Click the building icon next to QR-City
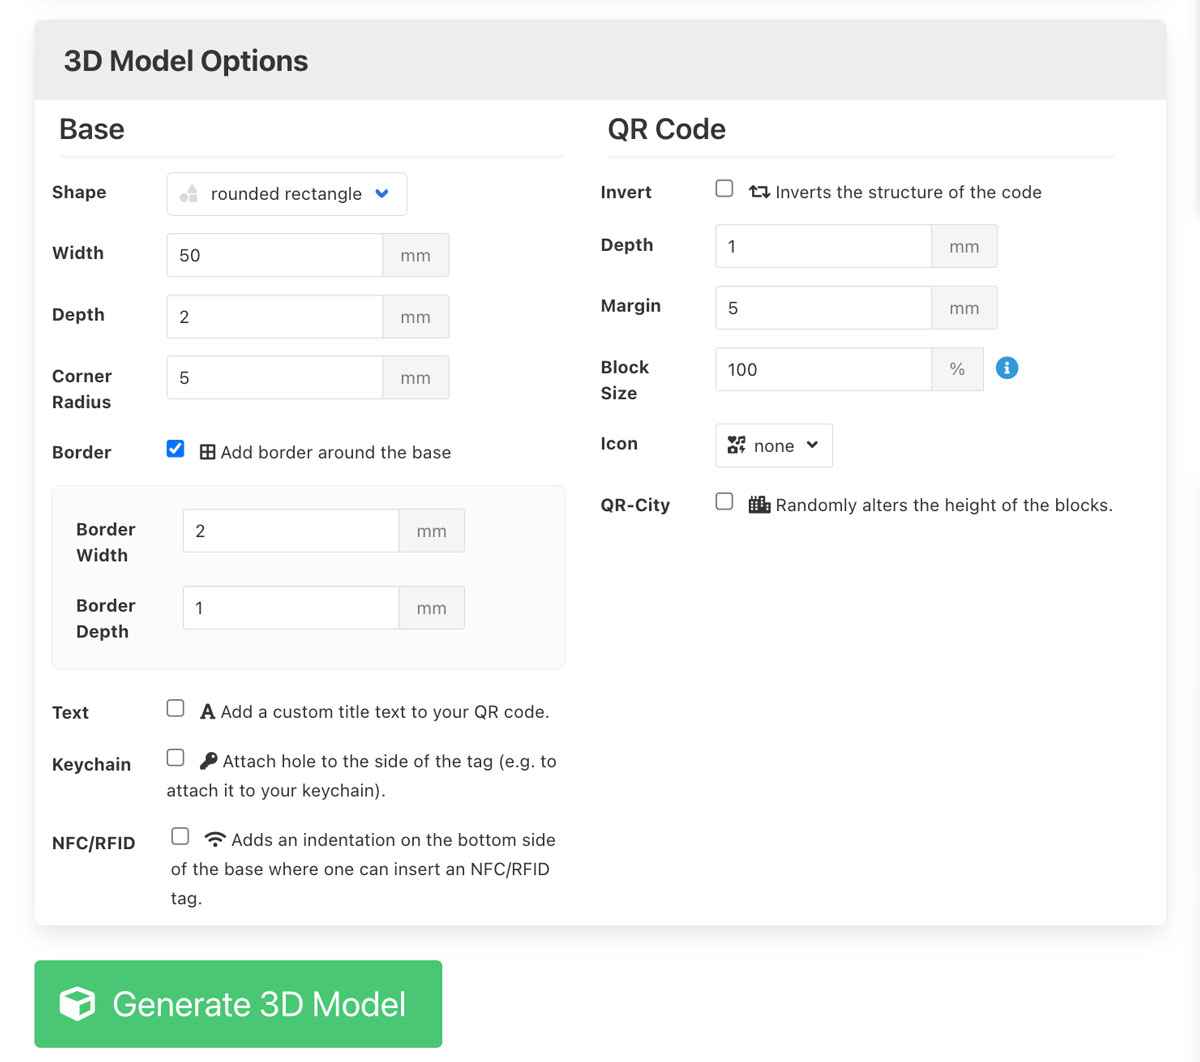The height and width of the screenshot is (1062, 1200). point(759,505)
